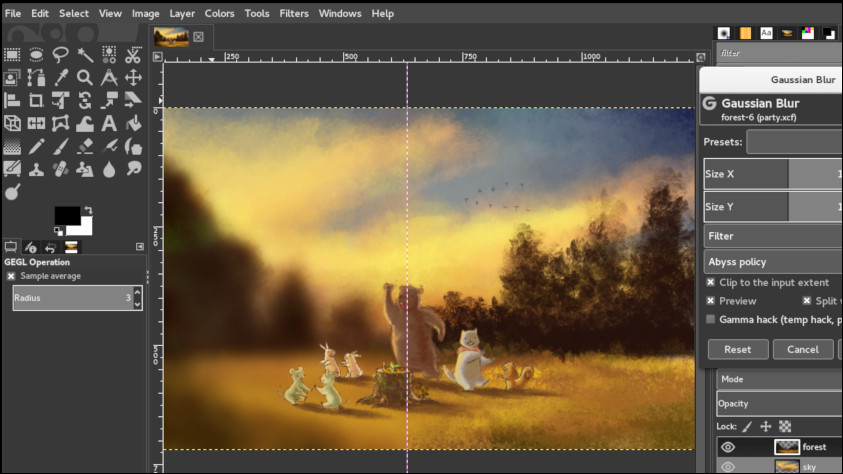This screenshot has height=474, width=843.
Task: Open the Select menu
Action: click(x=74, y=13)
